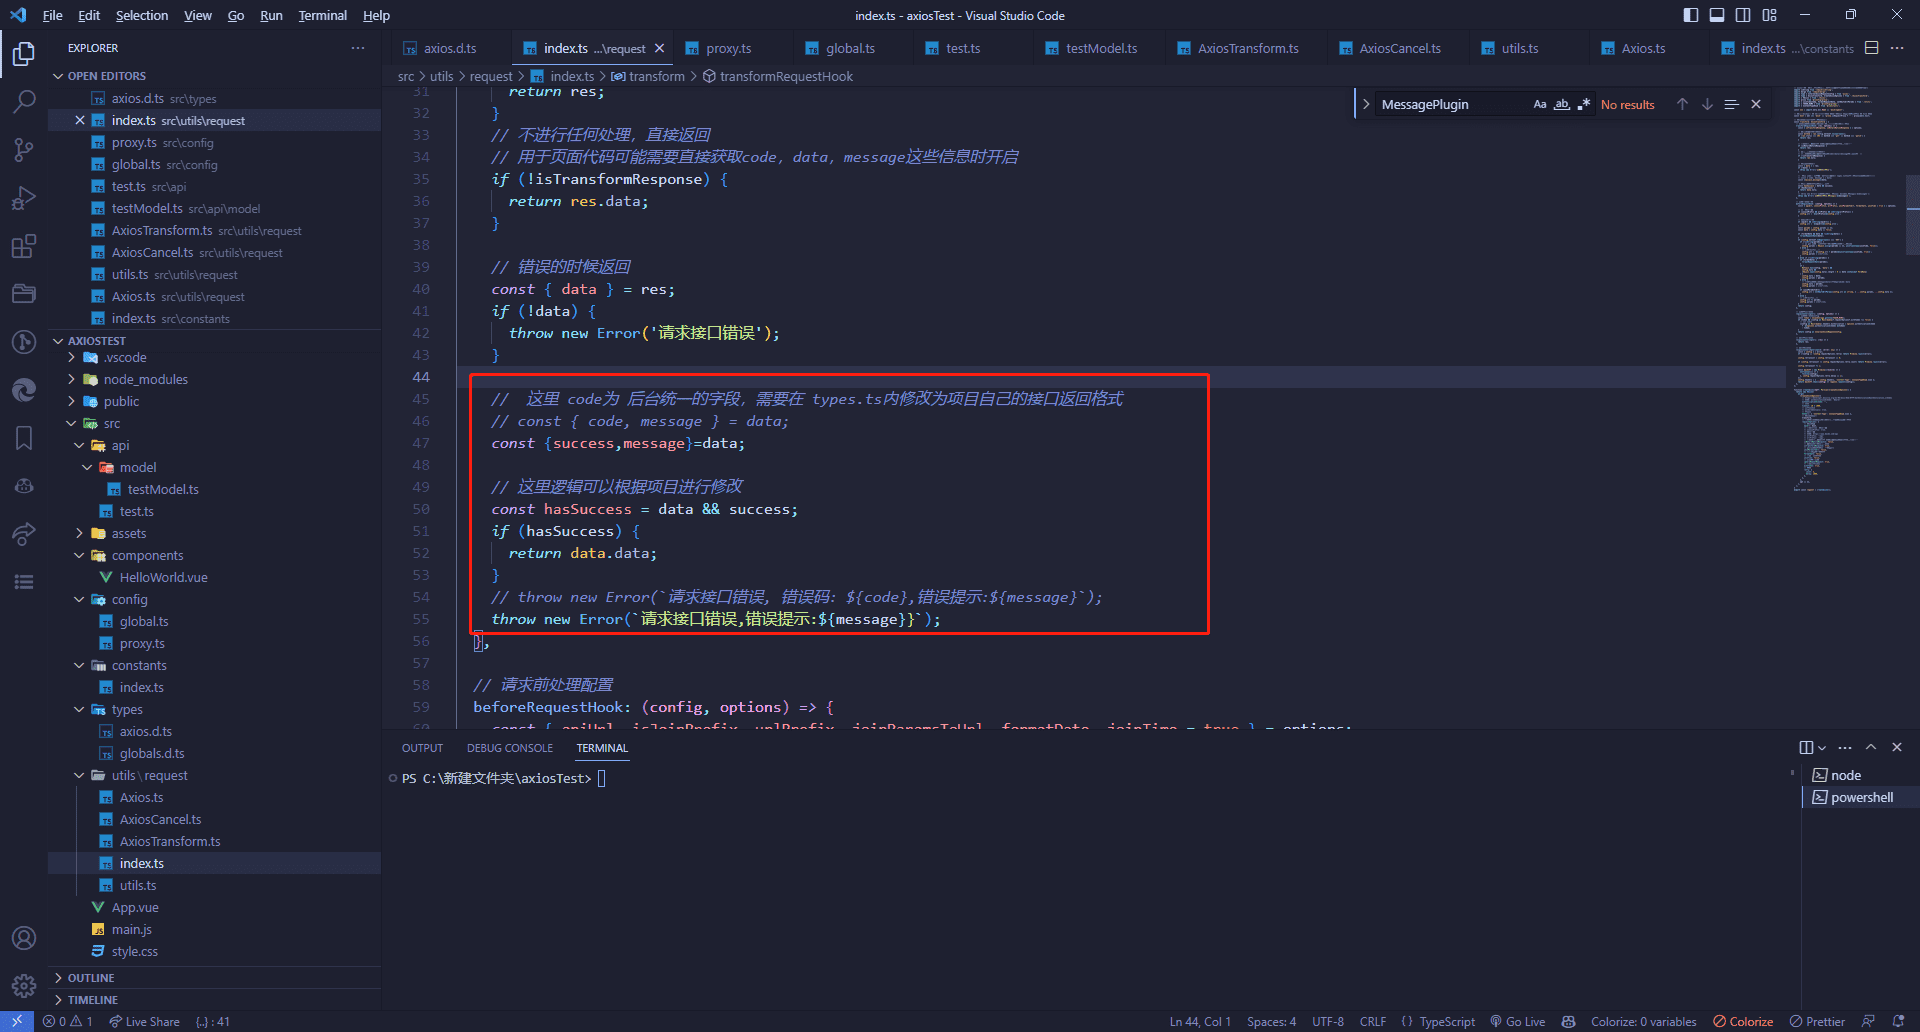Toggle Panel visibility in title bar
The height and width of the screenshot is (1032, 1920).
coord(1717,15)
